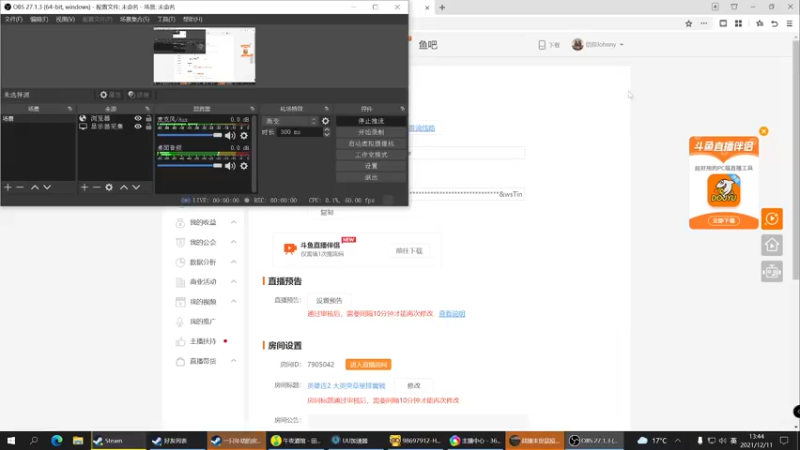Open OBS 场景集合(S) menu
Image resolution: width=800 pixels, height=450 pixels.
coord(135,19)
